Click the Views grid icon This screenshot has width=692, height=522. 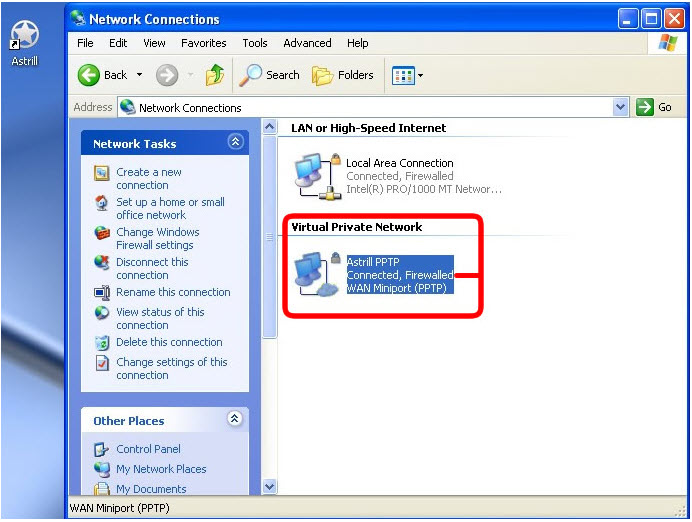(x=403, y=76)
